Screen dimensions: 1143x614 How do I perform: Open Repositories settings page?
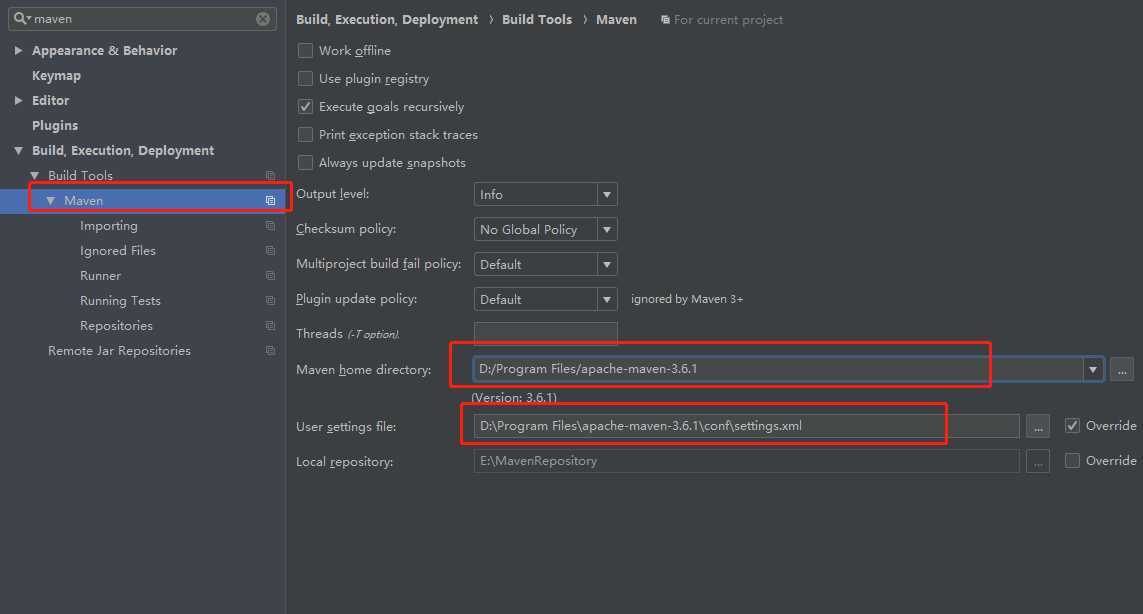click(117, 326)
